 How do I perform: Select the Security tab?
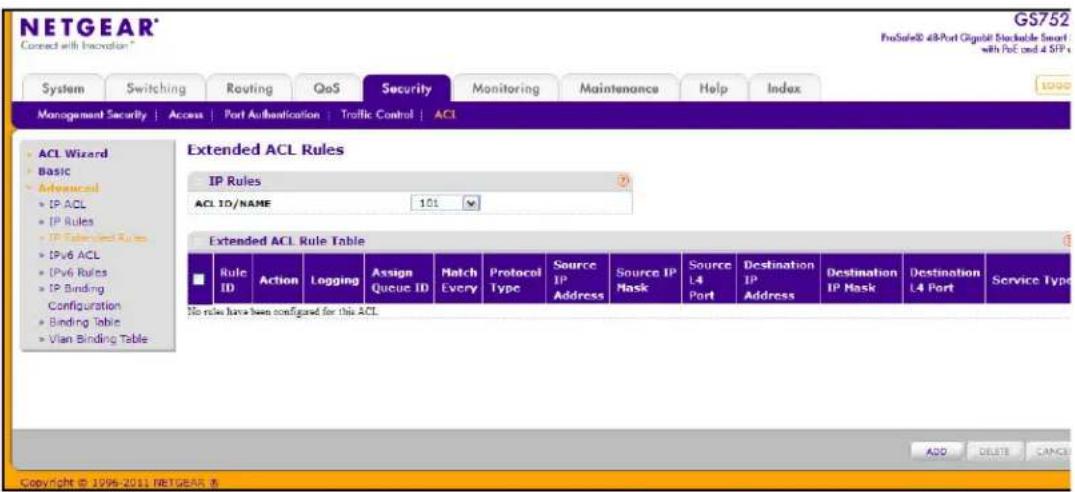tap(407, 89)
